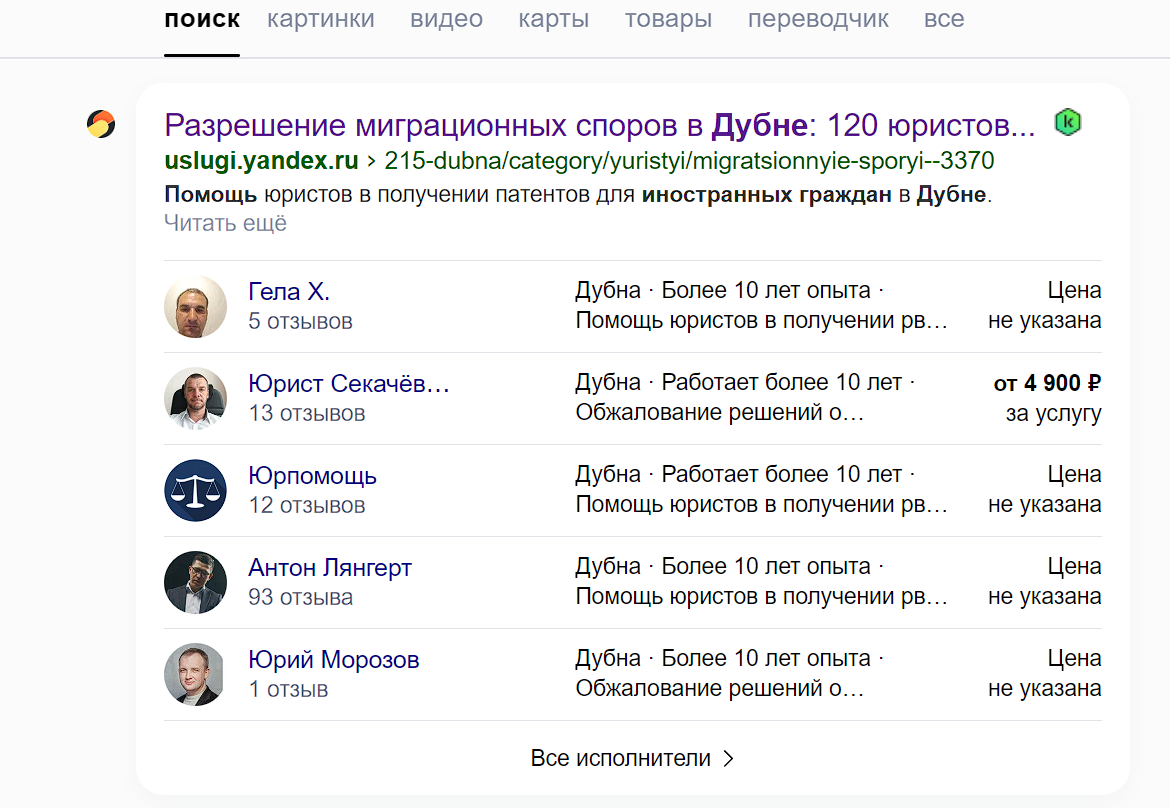This screenshot has width=1170, height=808.
Task: Click Антон Лянгерт Более 10 лет опыта text
Action: pos(766,566)
